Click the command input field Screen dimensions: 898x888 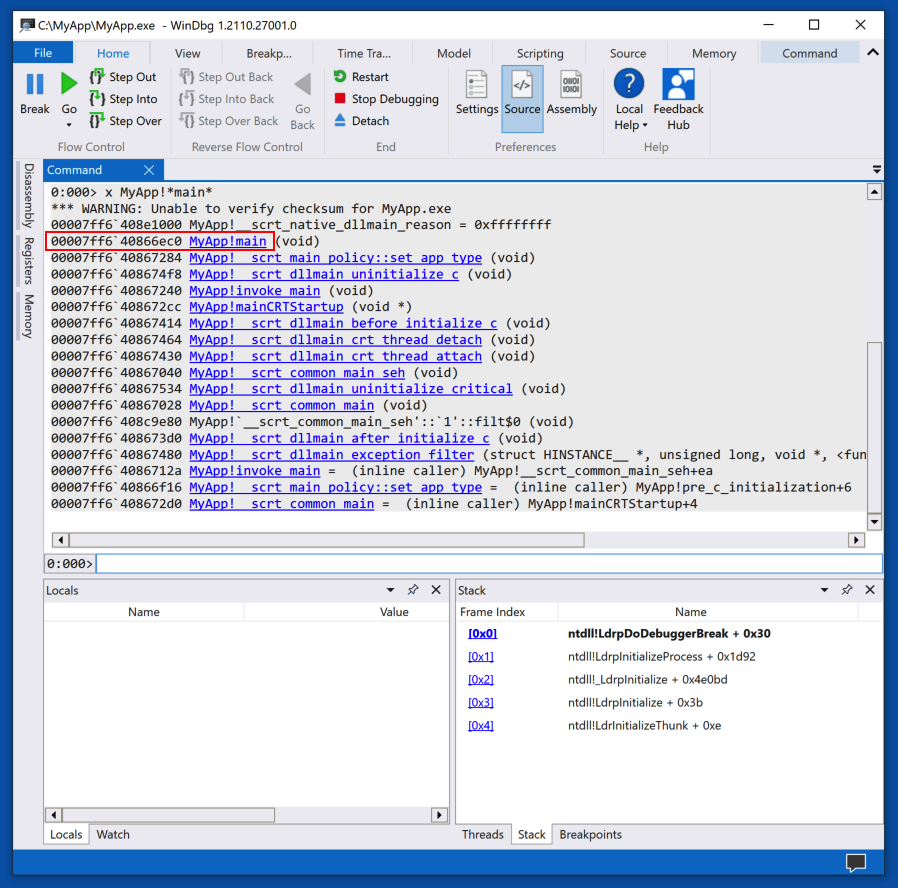pyautogui.click(x=489, y=563)
